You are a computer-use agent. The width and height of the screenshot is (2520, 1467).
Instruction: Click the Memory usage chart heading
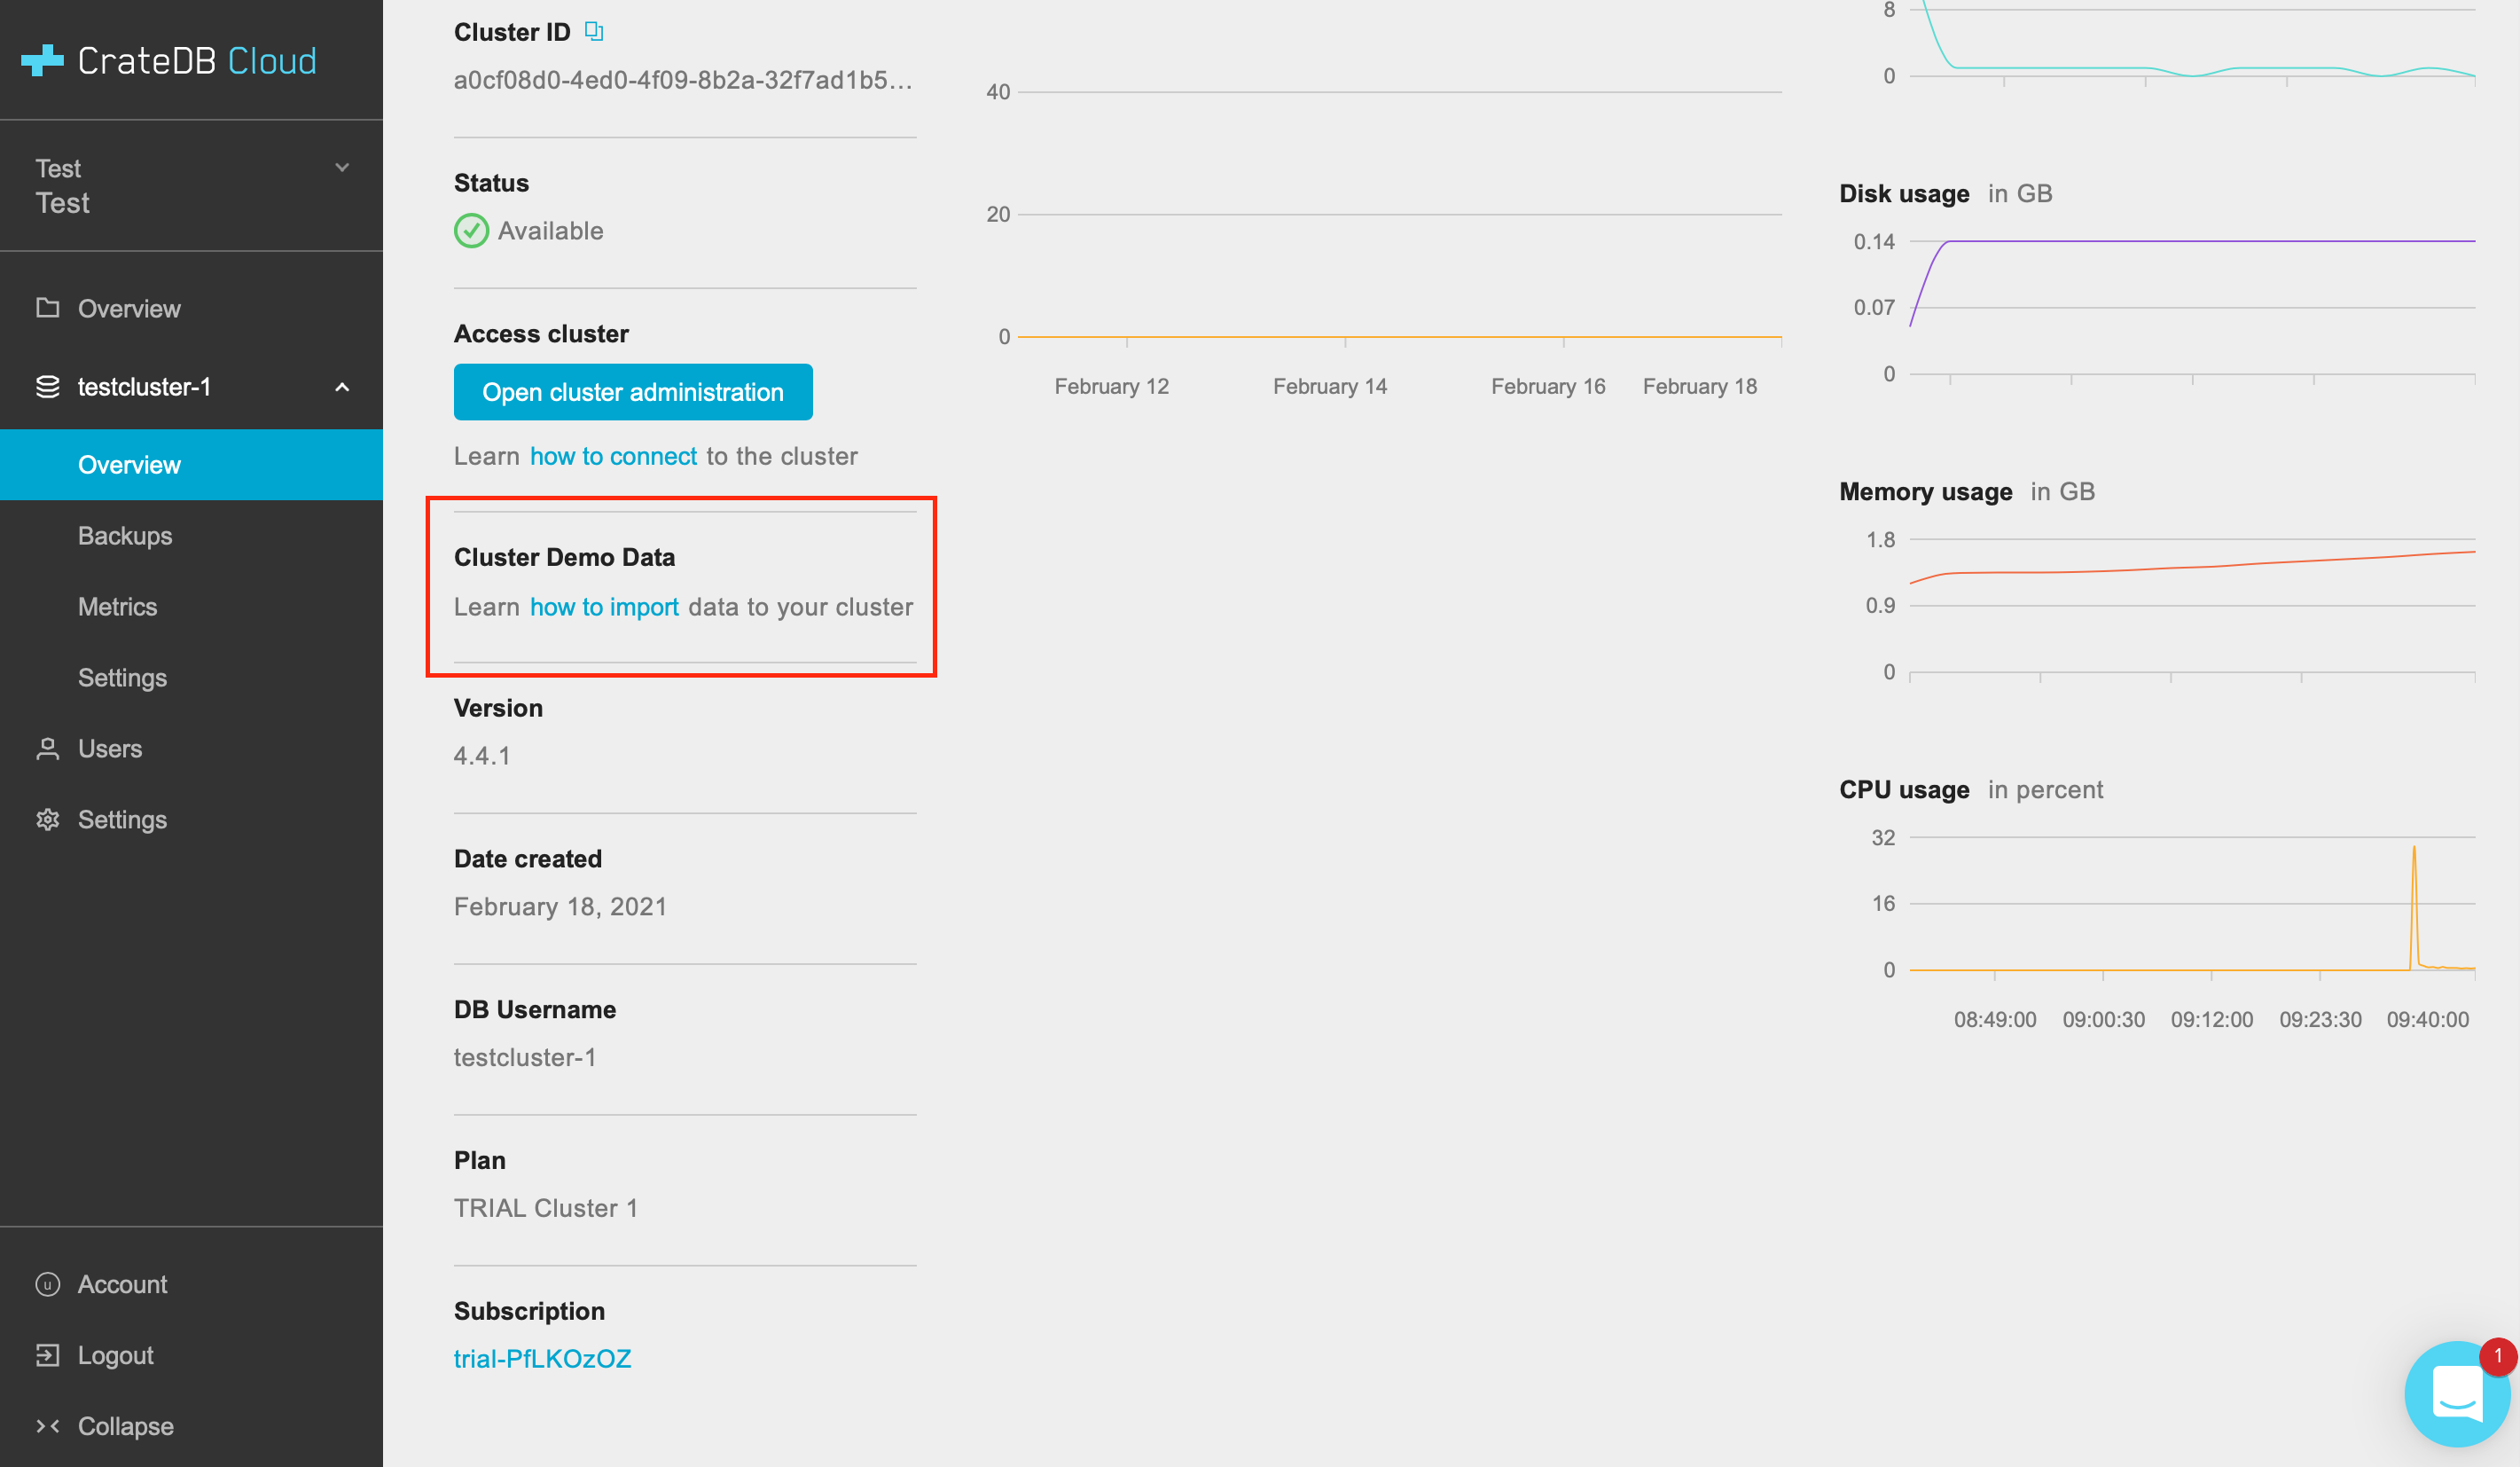pos(1925,492)
